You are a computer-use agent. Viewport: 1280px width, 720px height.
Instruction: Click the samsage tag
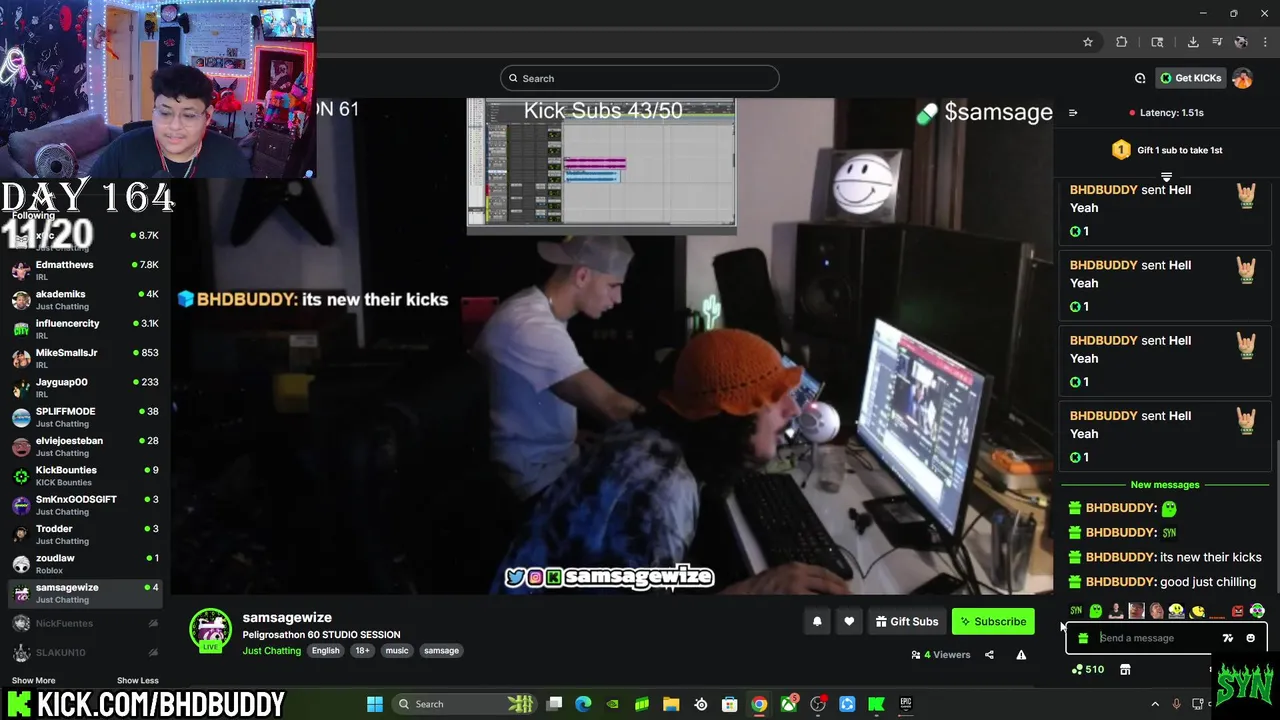[441, 651]
